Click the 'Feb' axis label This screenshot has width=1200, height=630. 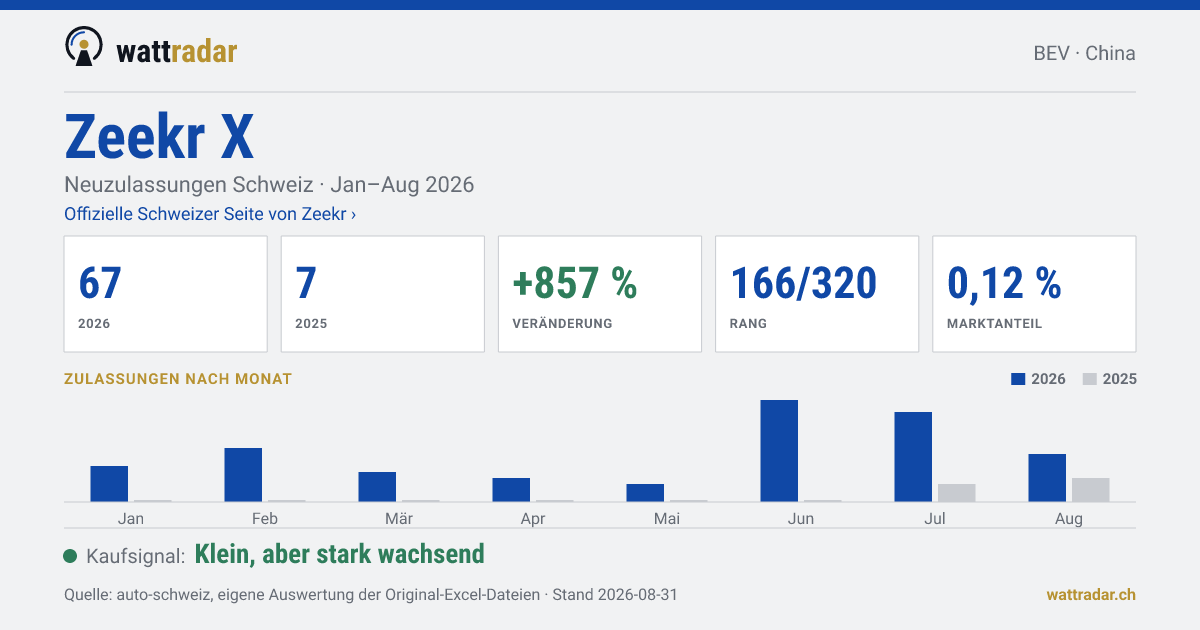[265, 518]
